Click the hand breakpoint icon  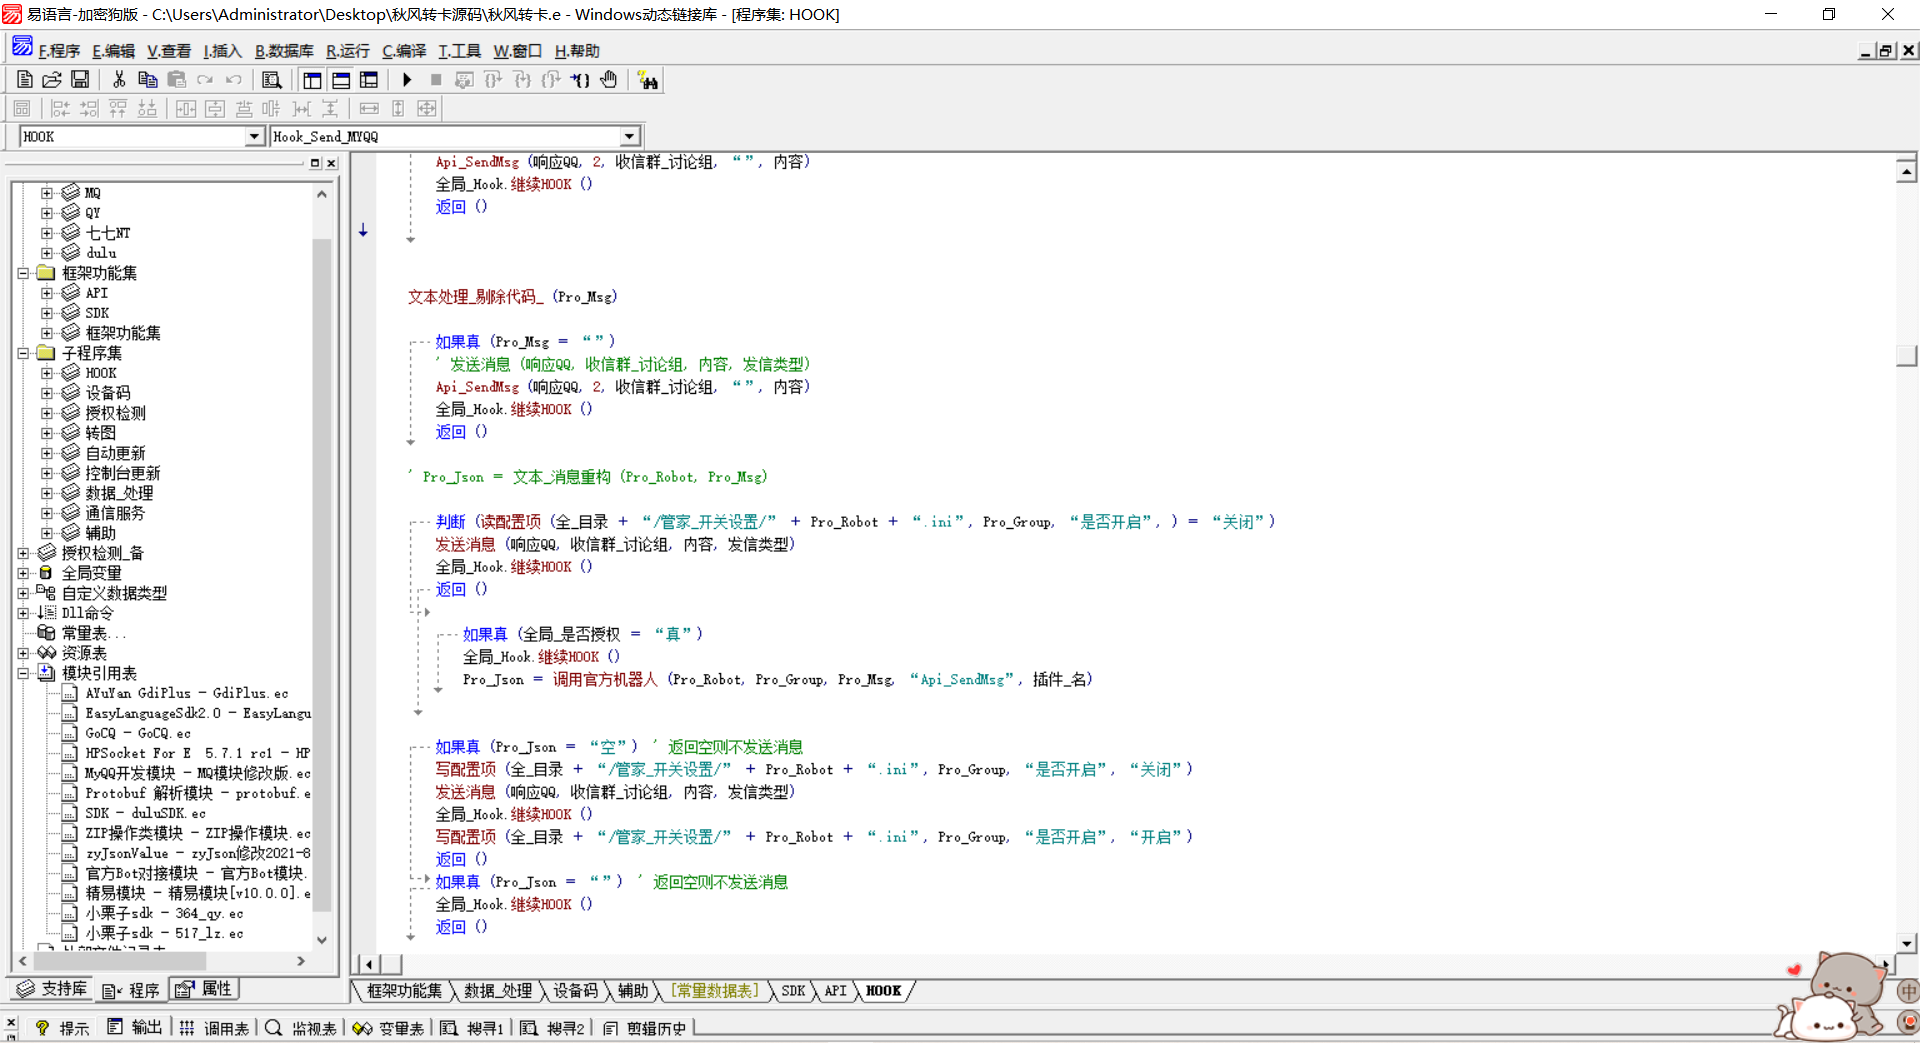[609, 80]
